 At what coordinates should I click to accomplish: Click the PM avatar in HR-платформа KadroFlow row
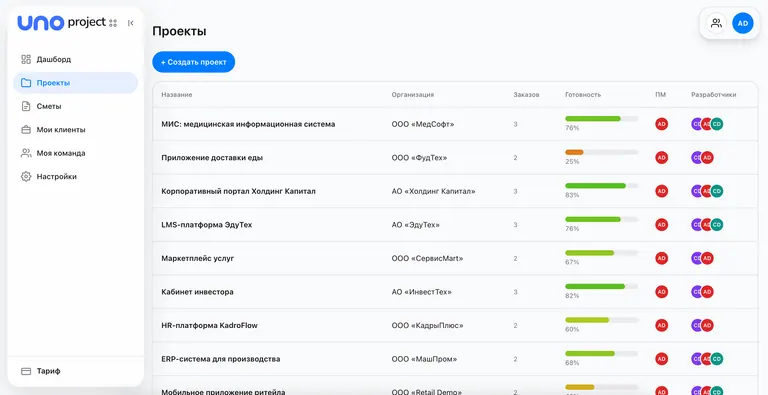pos(662,325)
